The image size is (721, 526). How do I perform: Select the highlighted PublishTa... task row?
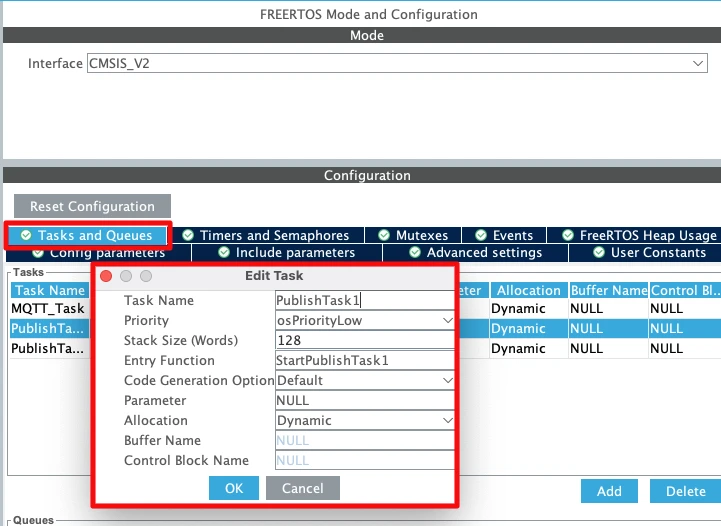tap(48, 328)
